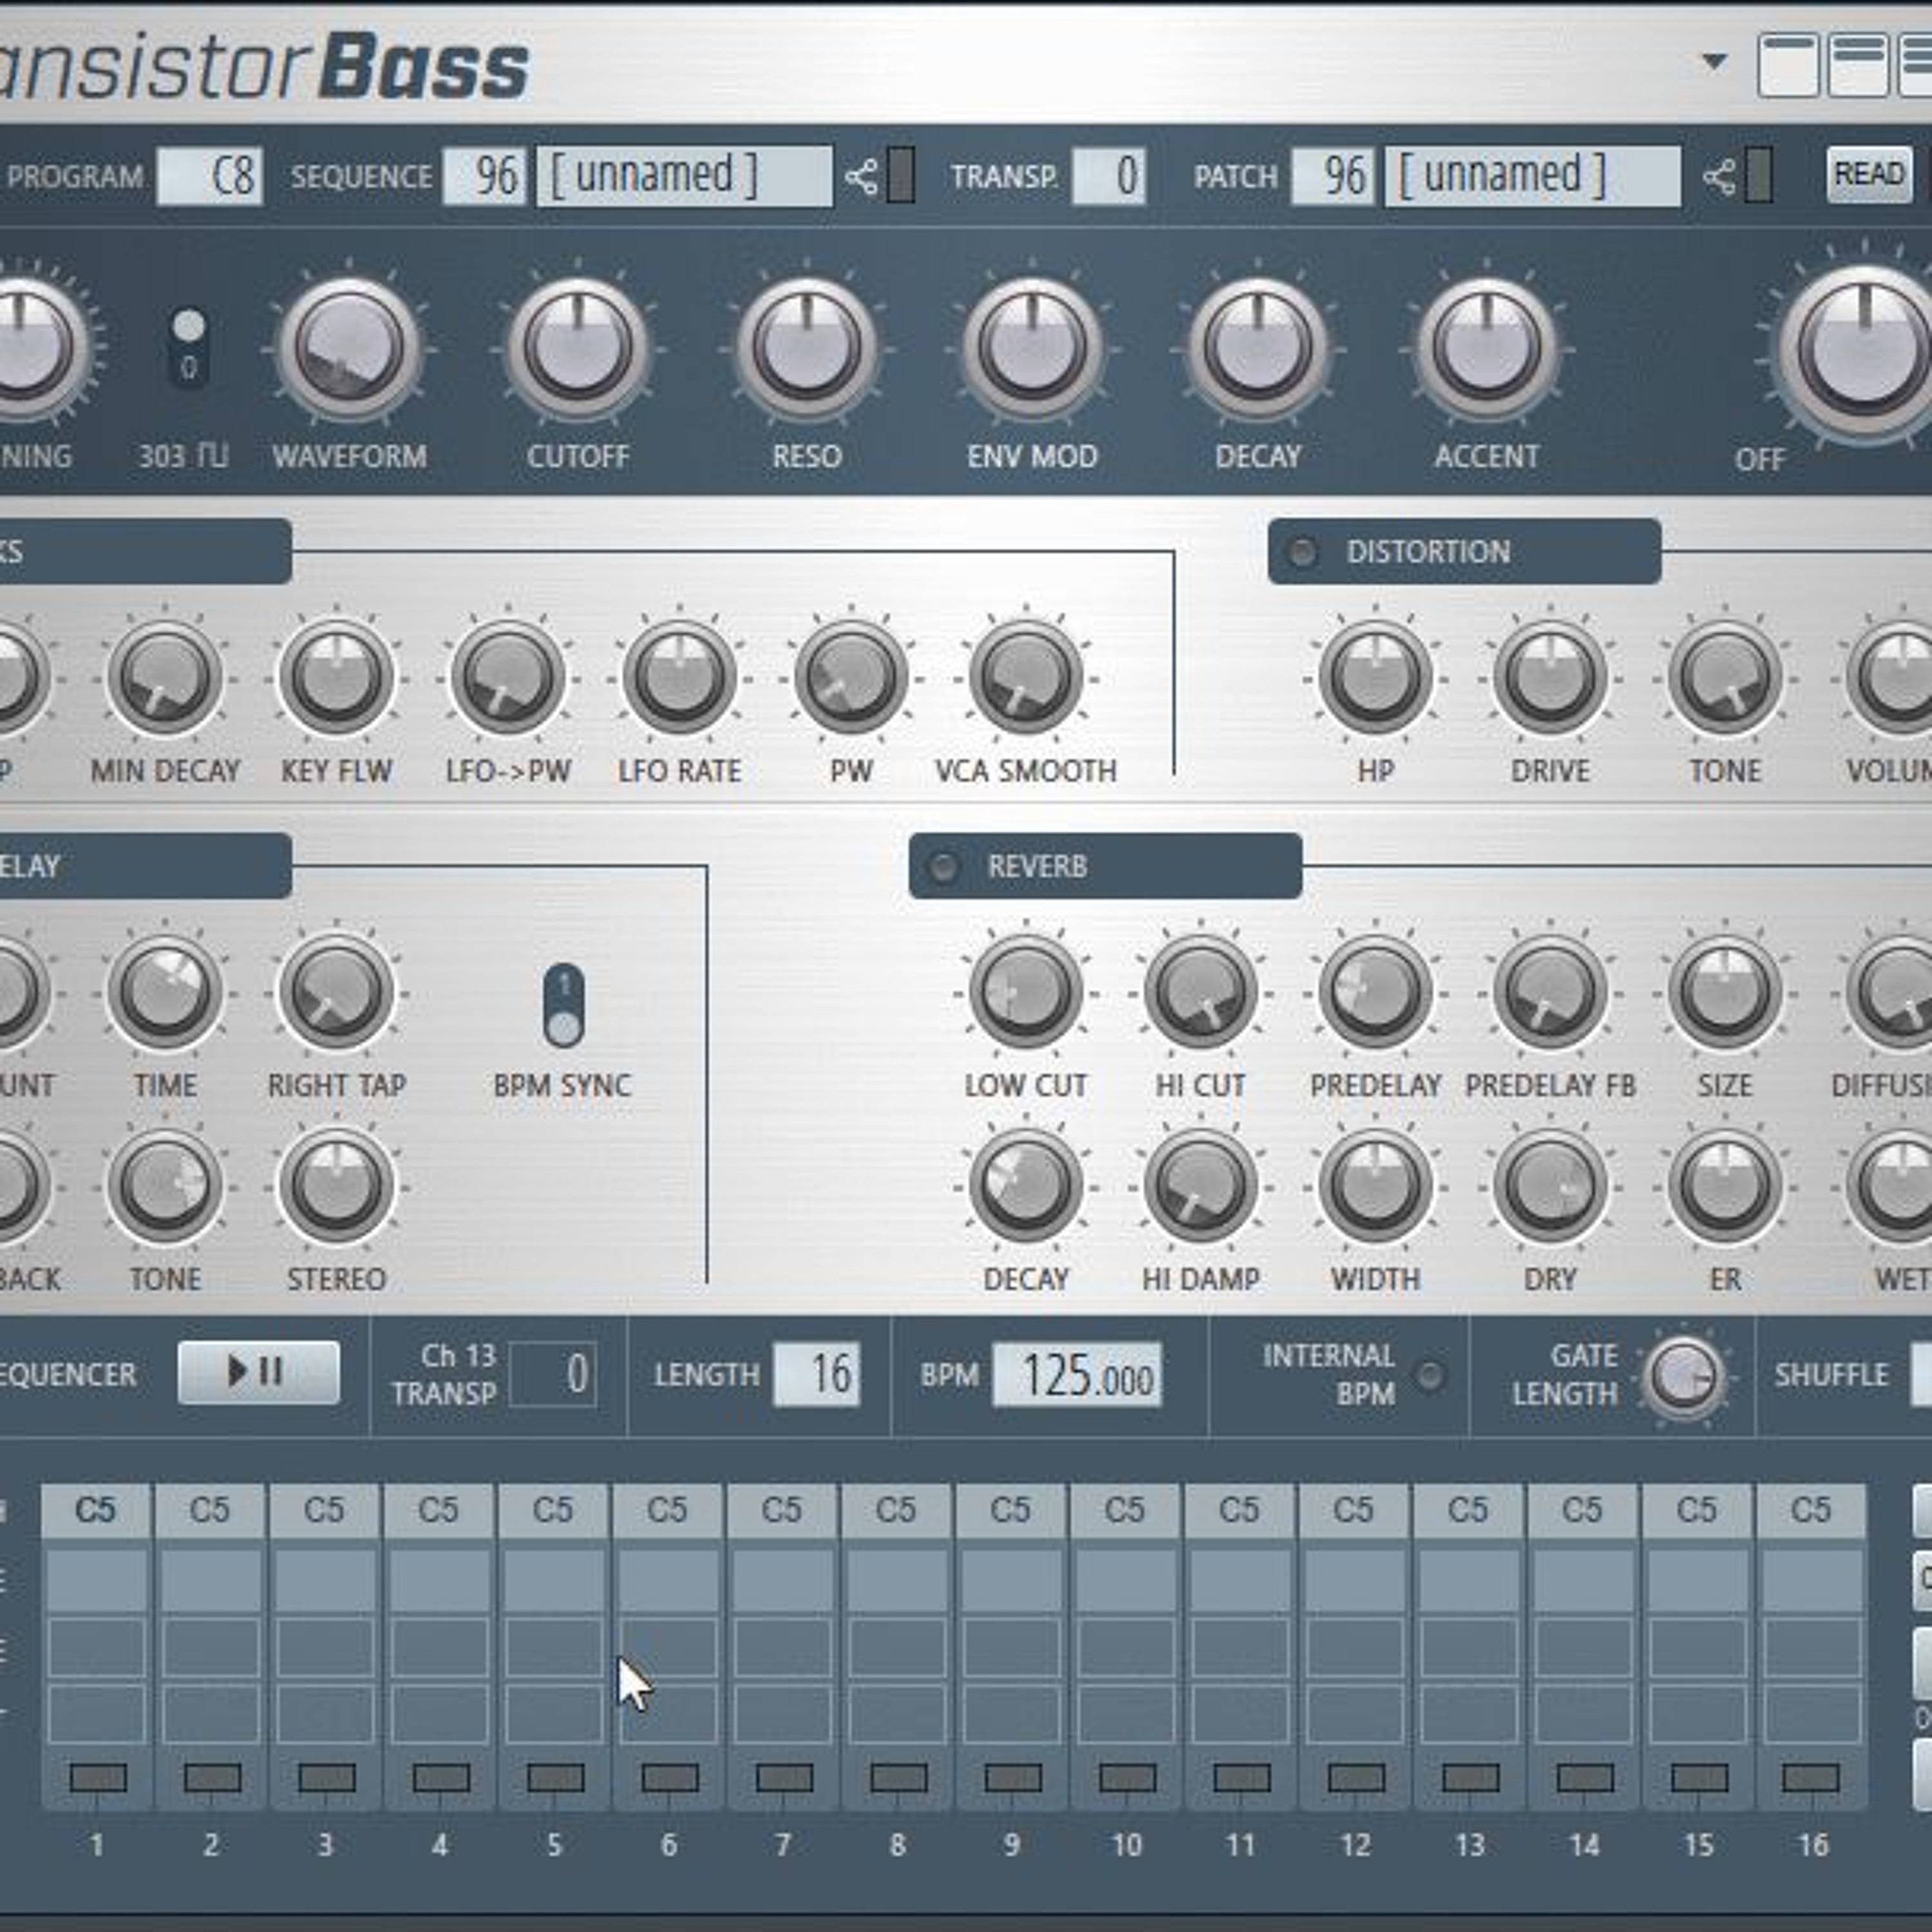Click the Reverb LOW CUT knob
This screenshot has height=1932, width=1932.
coord(1025,992)
